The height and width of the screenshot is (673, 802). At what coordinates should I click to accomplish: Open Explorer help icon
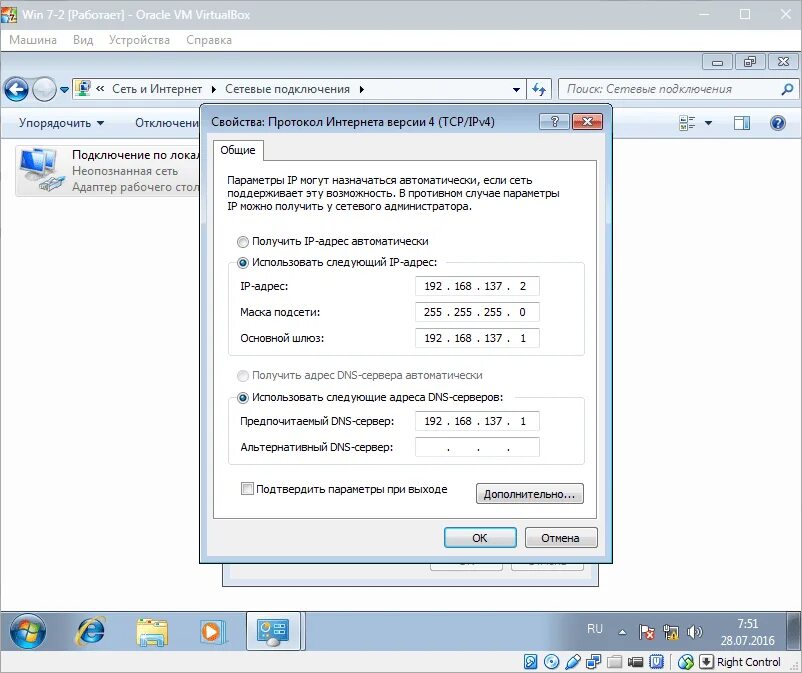pyautogui.click(x=777, y=123)
